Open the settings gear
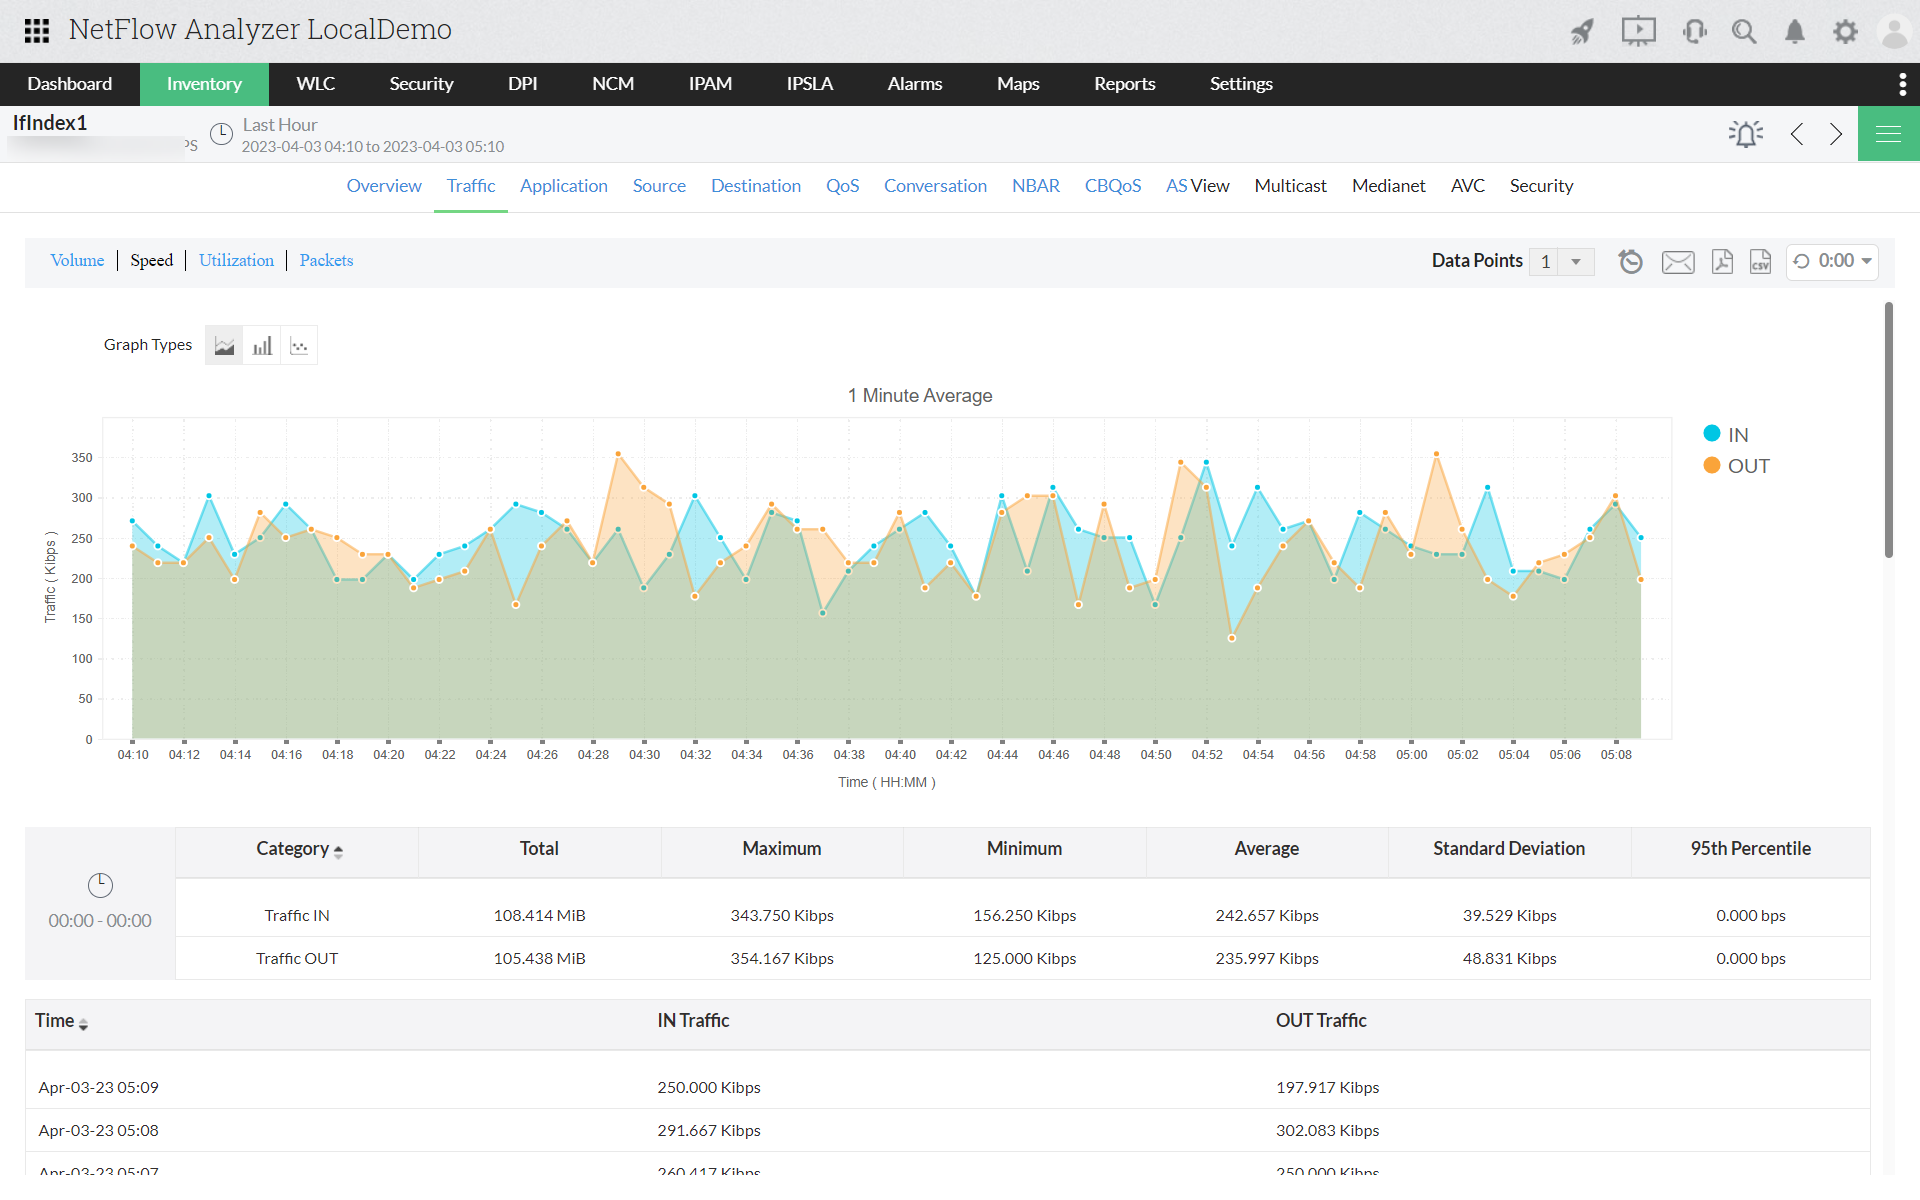Image resolution: width=1920 pixels, height=1200 pixels. pyautogui.click(x=1846, y=31)
